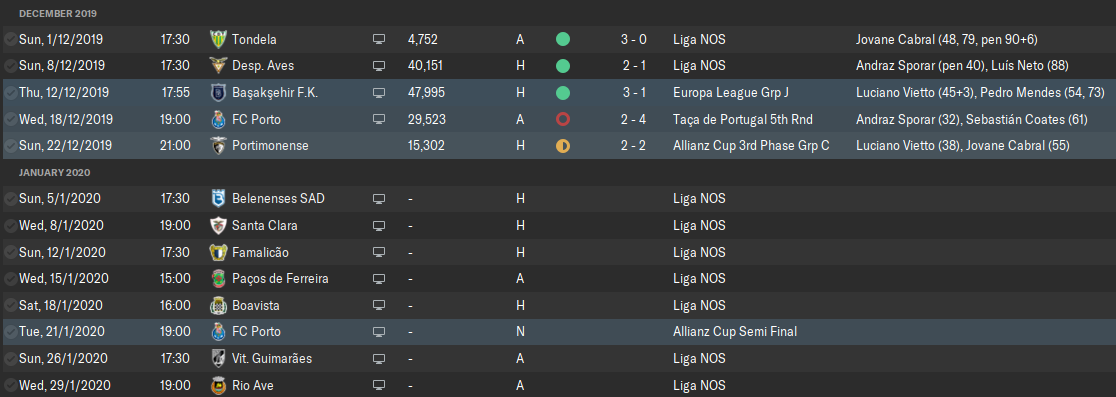Click the TV icon on Rio Ave fixture
Screen dimensions: 1116x397
pyautogui.click(x=379, y=386)
